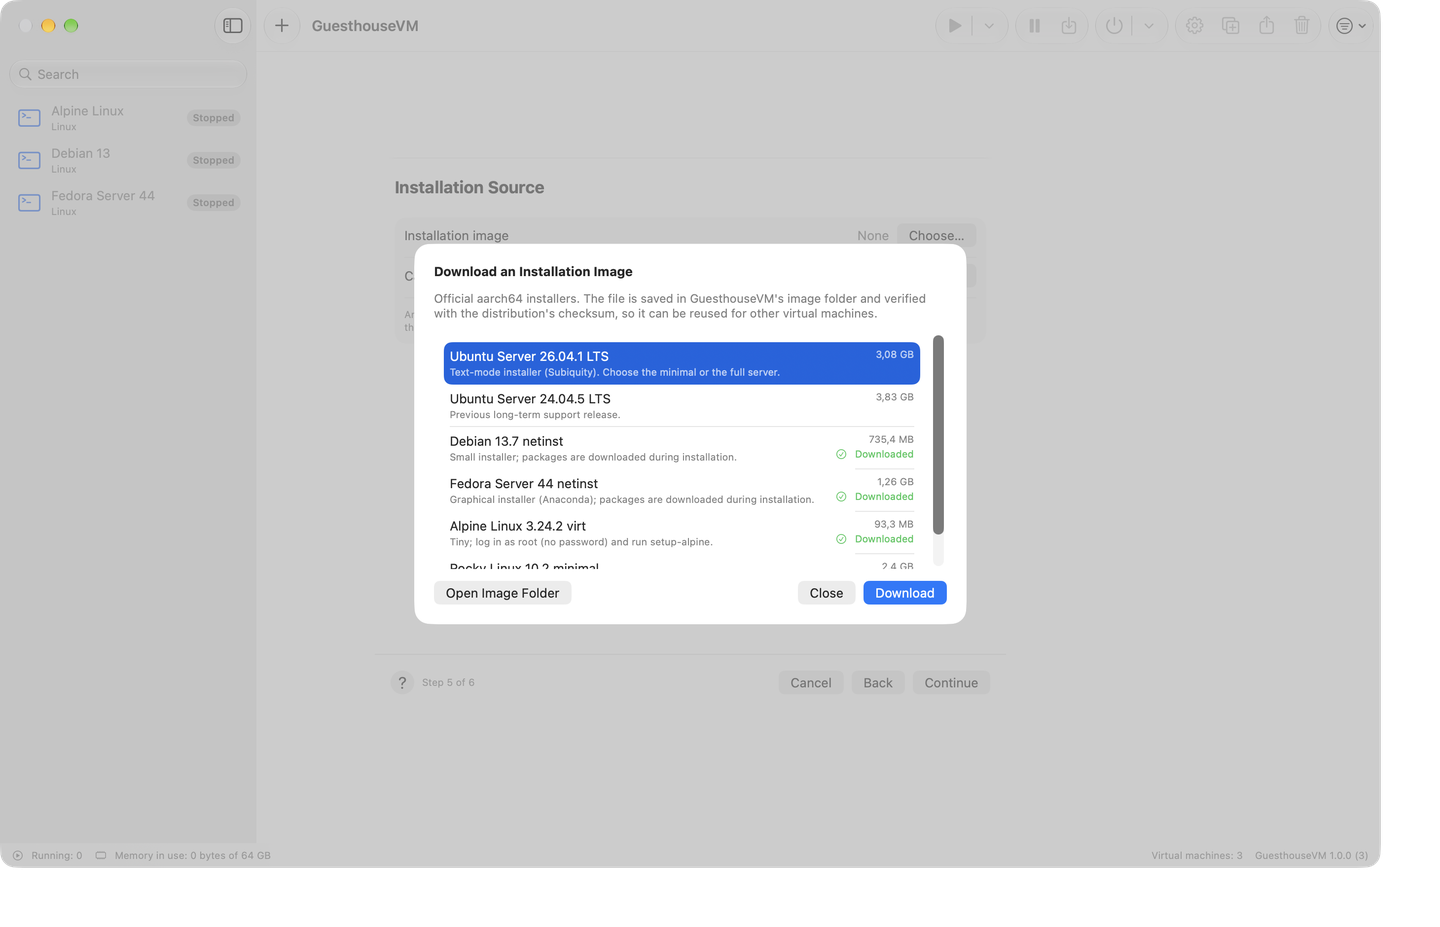Click the wizard Continue button
The width and height of the screenshot is (1440, 927).
(951, 683)
